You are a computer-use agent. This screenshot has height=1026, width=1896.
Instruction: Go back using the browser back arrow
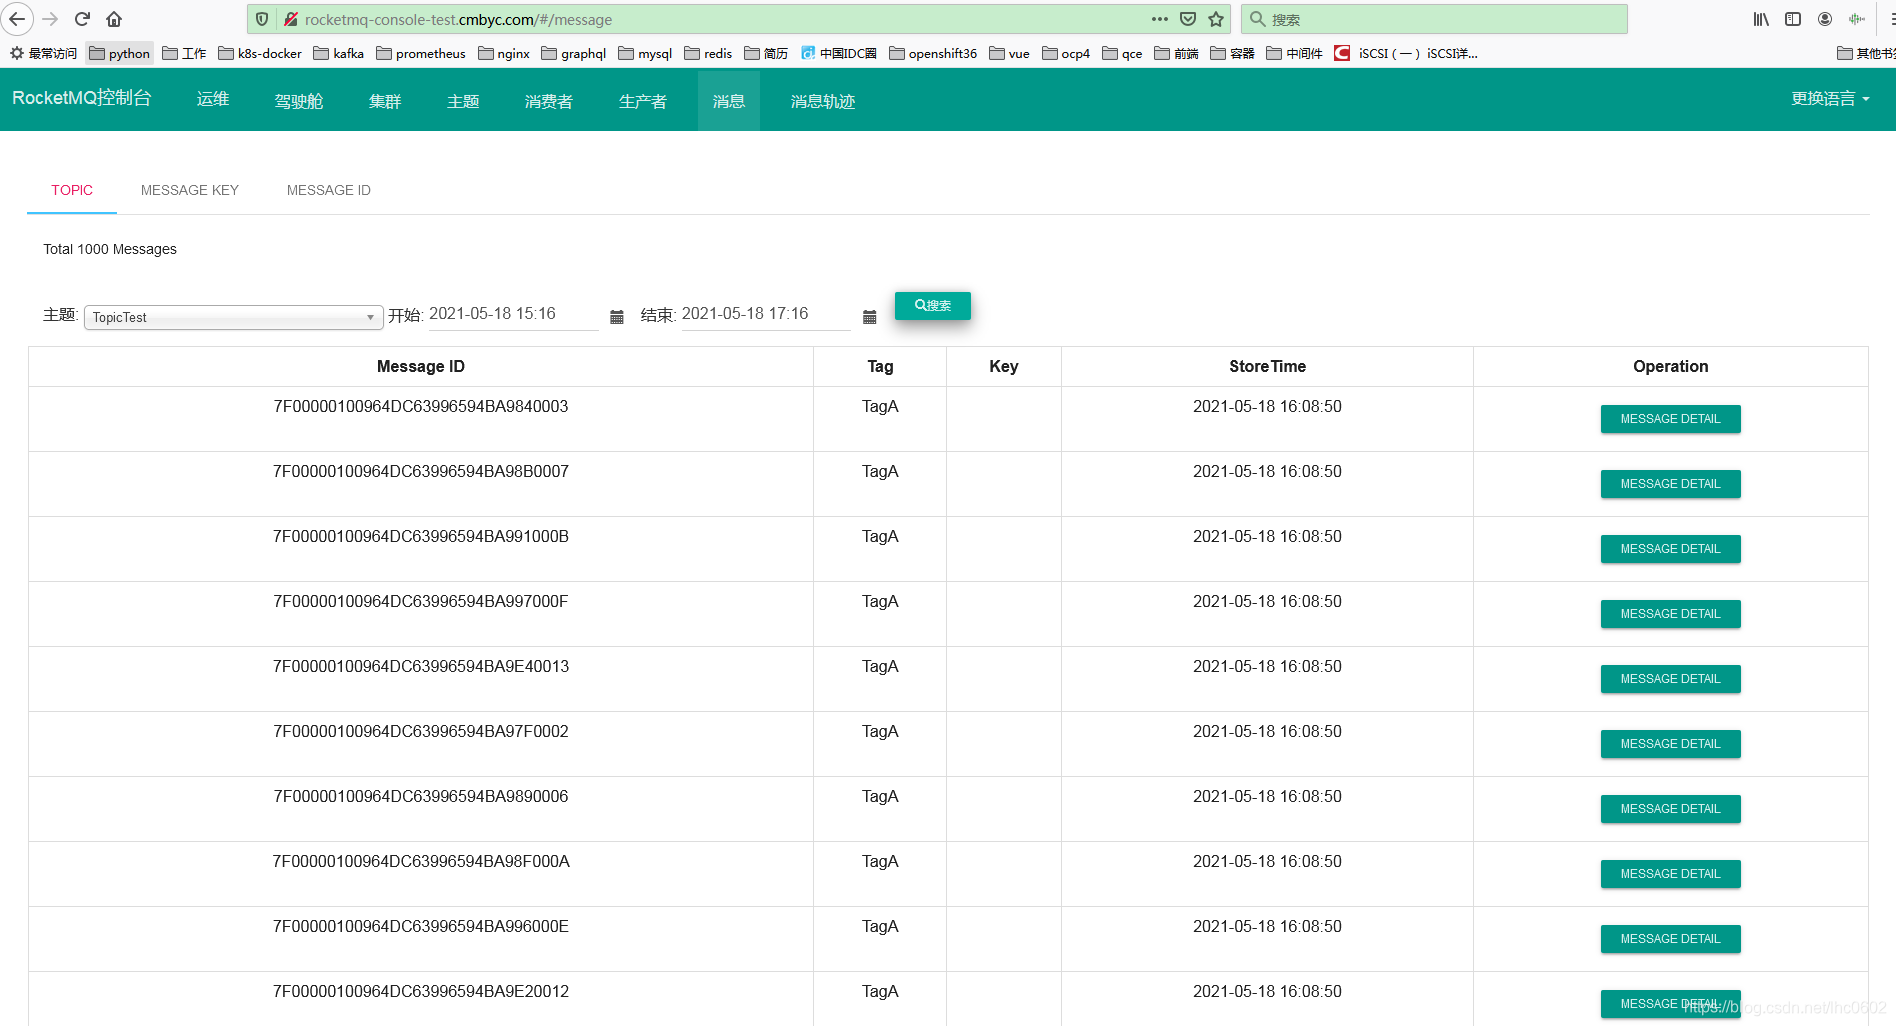[17, 19]
